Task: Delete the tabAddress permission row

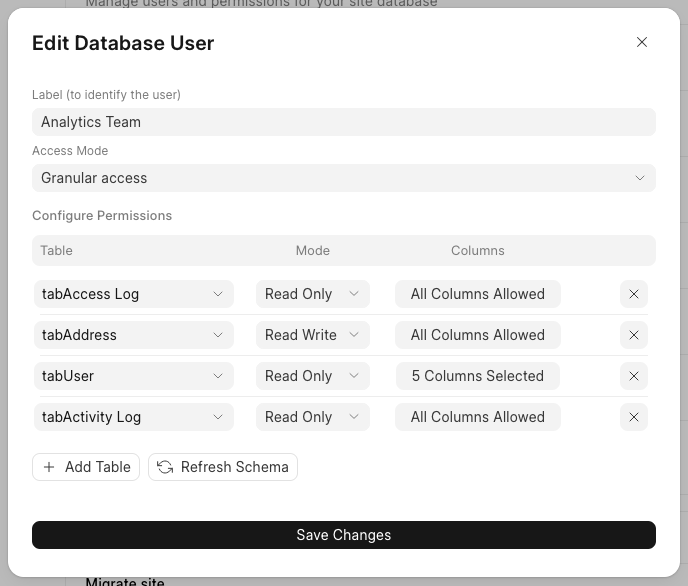Action: 633,335
